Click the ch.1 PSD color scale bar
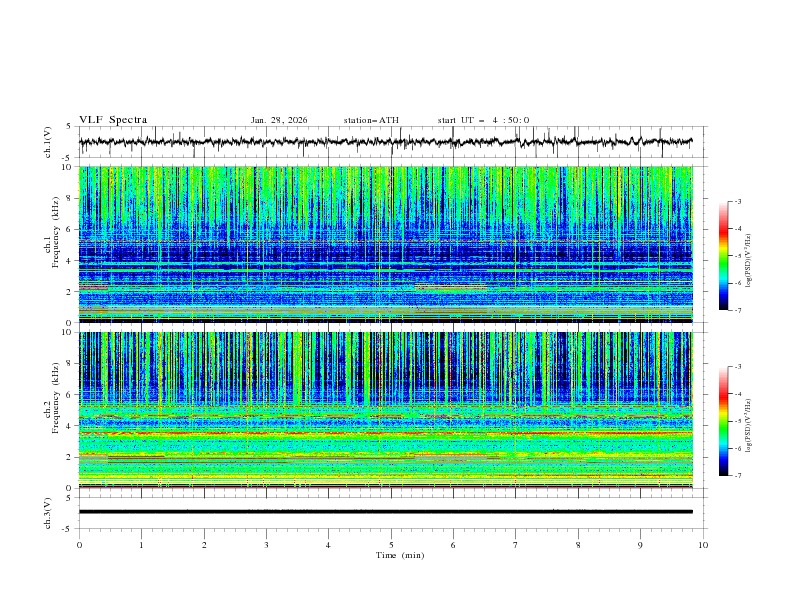The width and height of the screenshot is (792, 612). coord(723,256)
